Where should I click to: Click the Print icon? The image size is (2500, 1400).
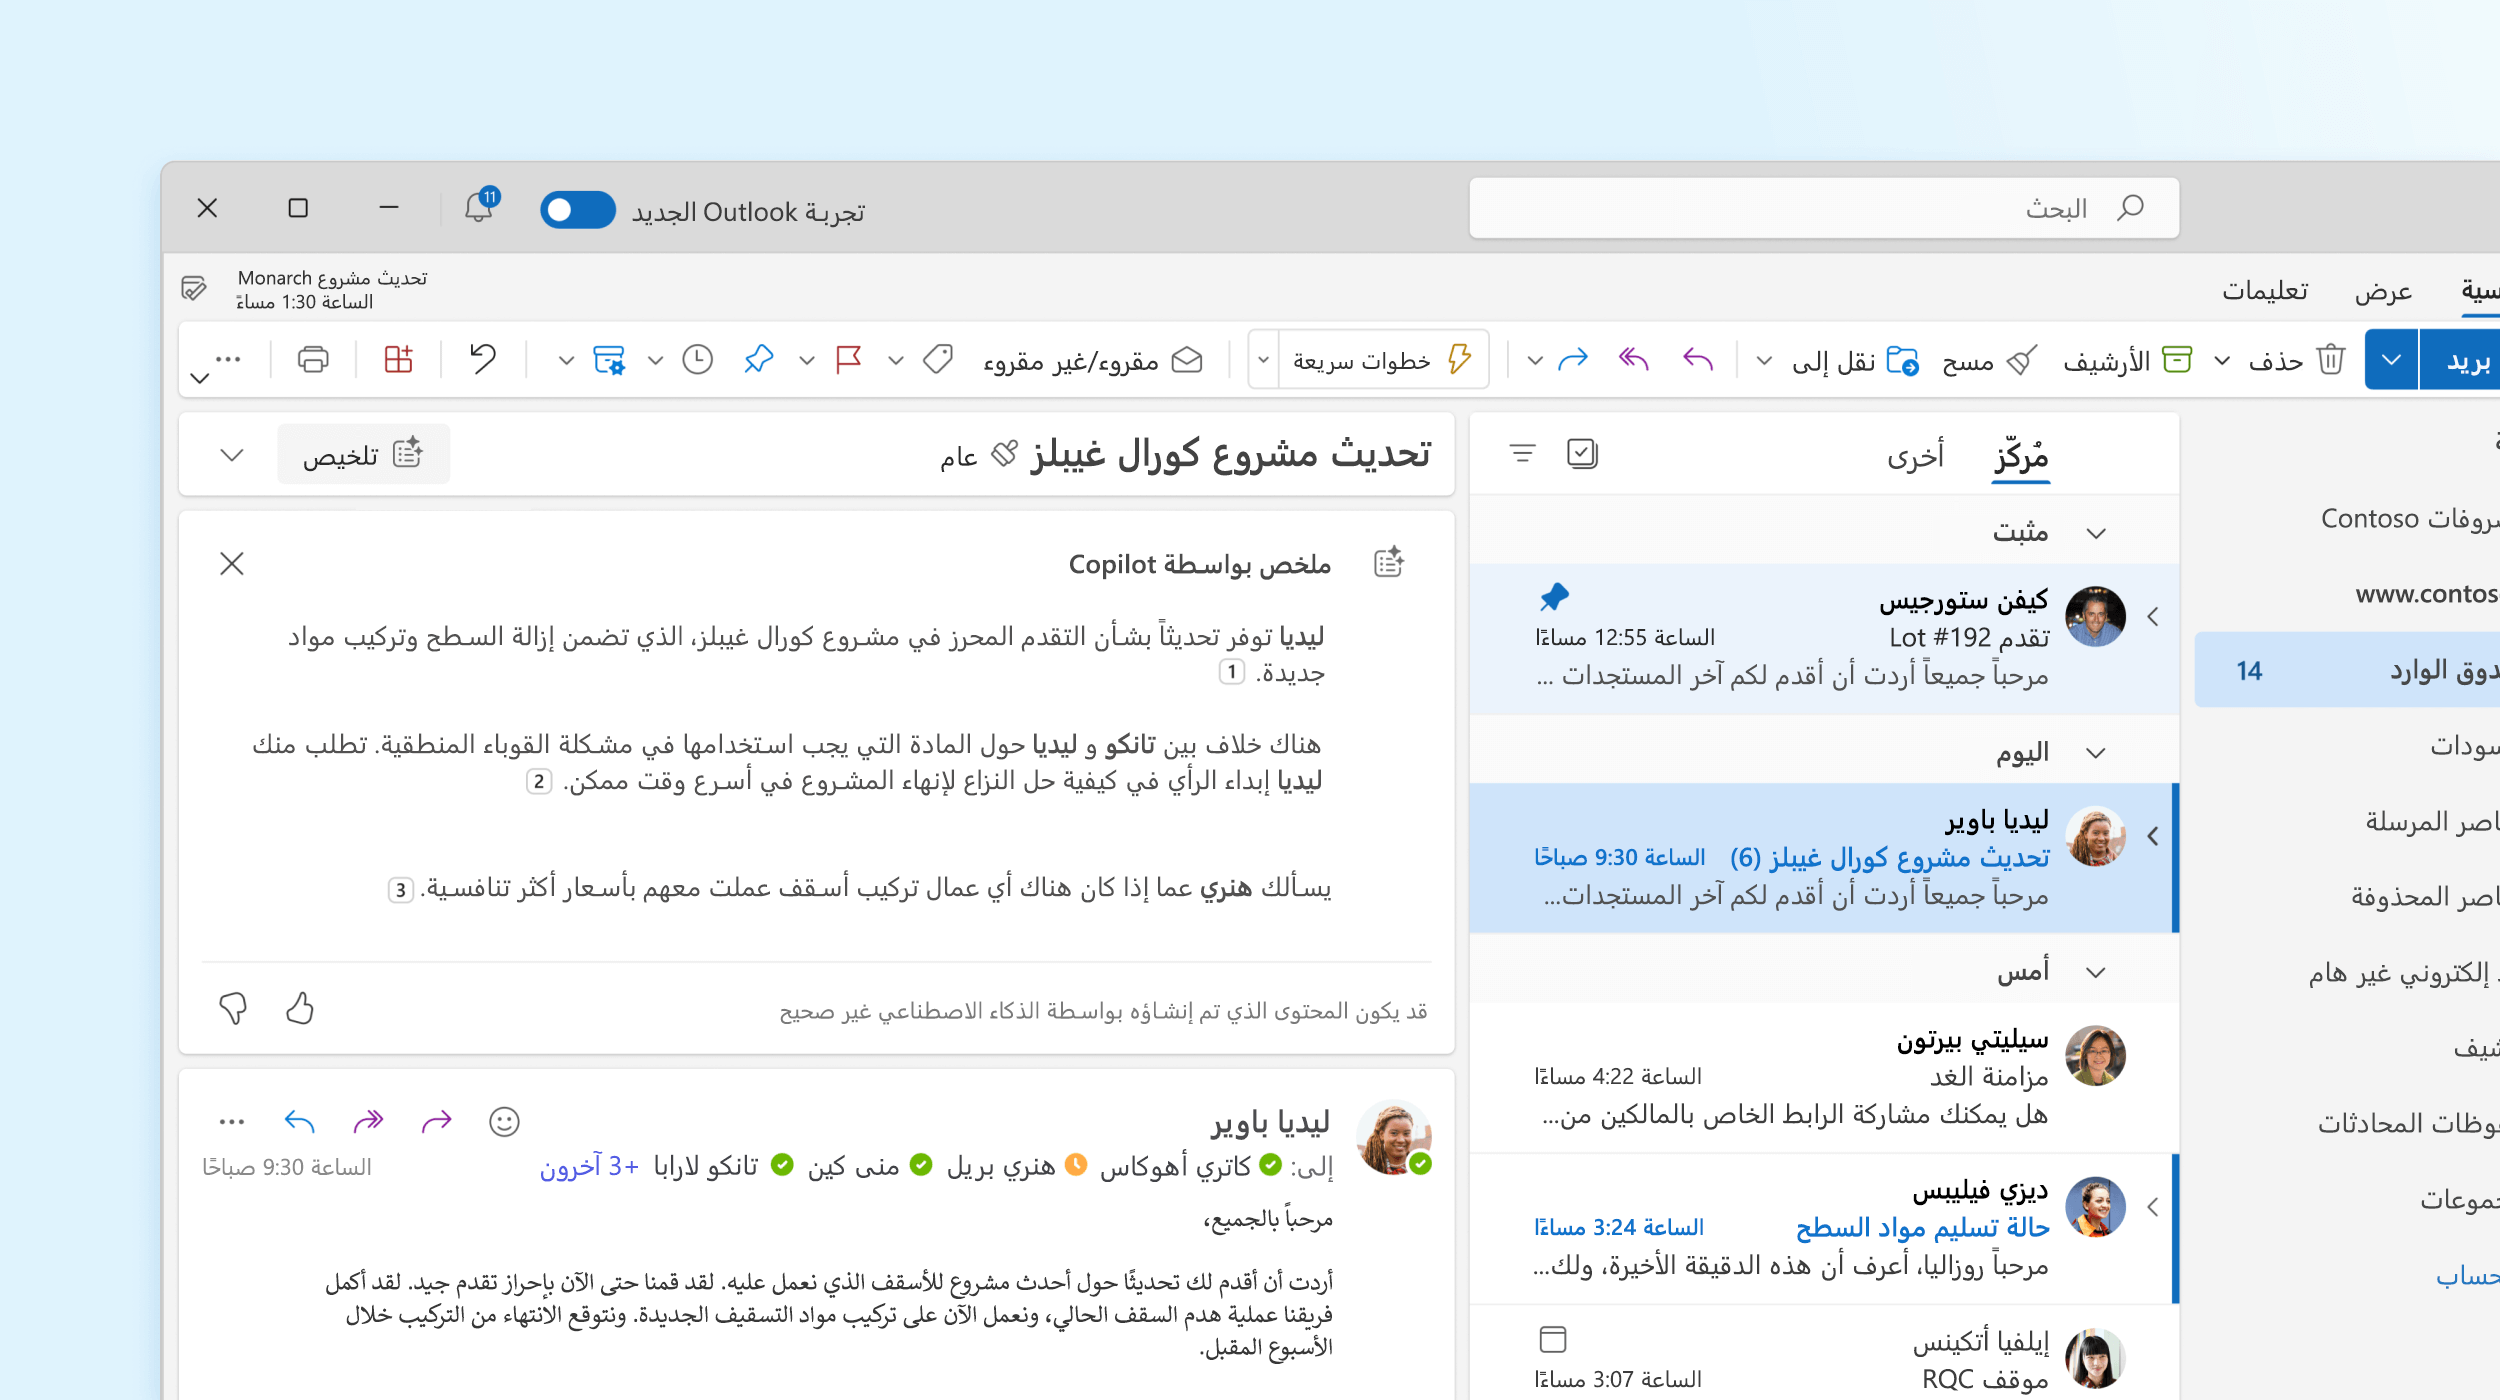pos(313,359)
